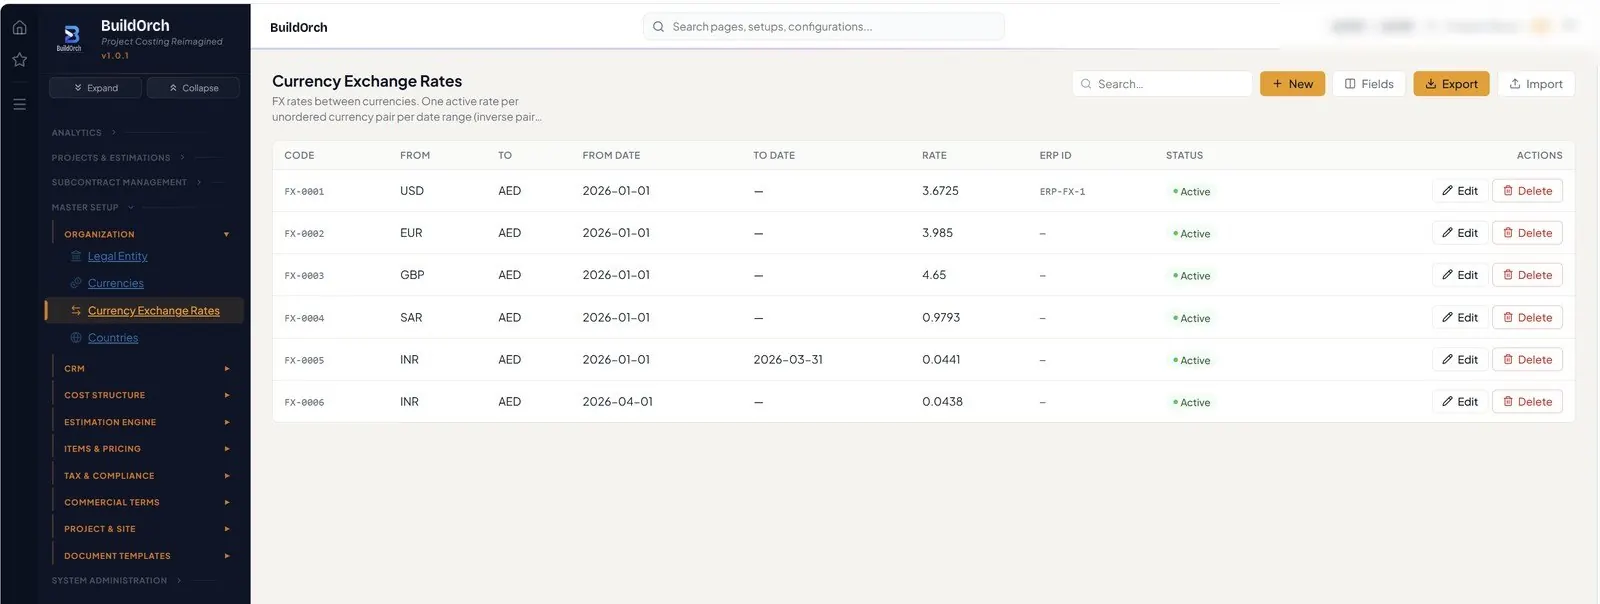This screenshot has width=1600, height=604.
Task: Open favorites star icon
Action: 19,60
